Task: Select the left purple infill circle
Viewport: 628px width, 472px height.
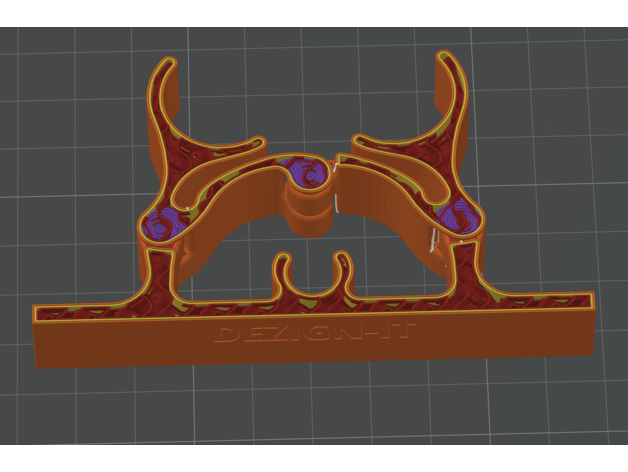Action: [160, 222]
